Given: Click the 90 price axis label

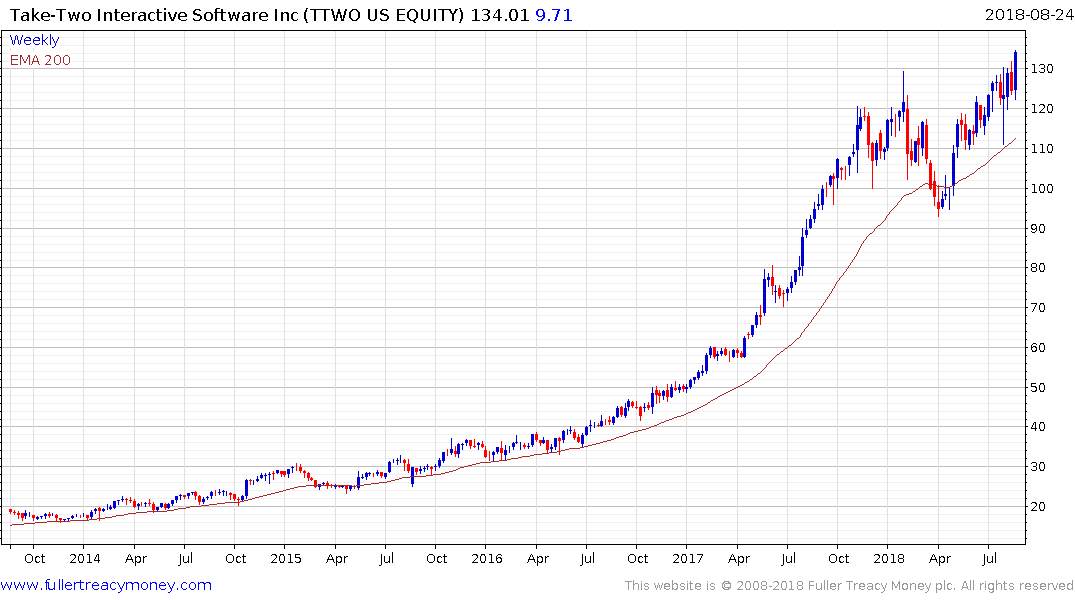Looking at the screenshot, I should click(1038, 228).
